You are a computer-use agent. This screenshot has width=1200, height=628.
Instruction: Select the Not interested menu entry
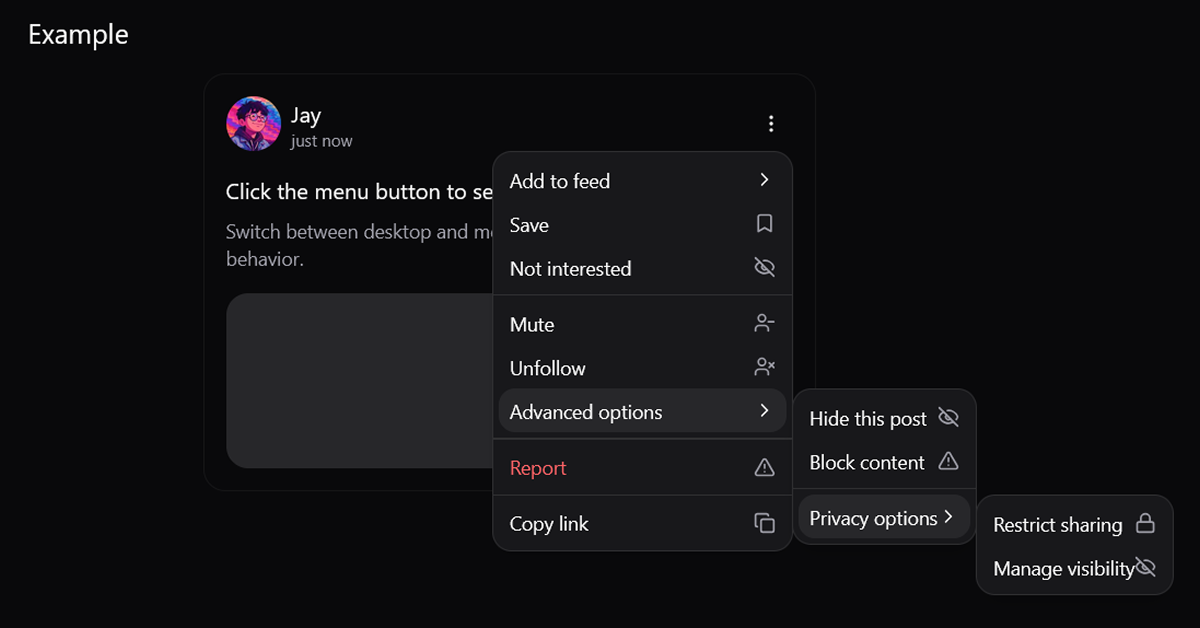click(570, 269)
